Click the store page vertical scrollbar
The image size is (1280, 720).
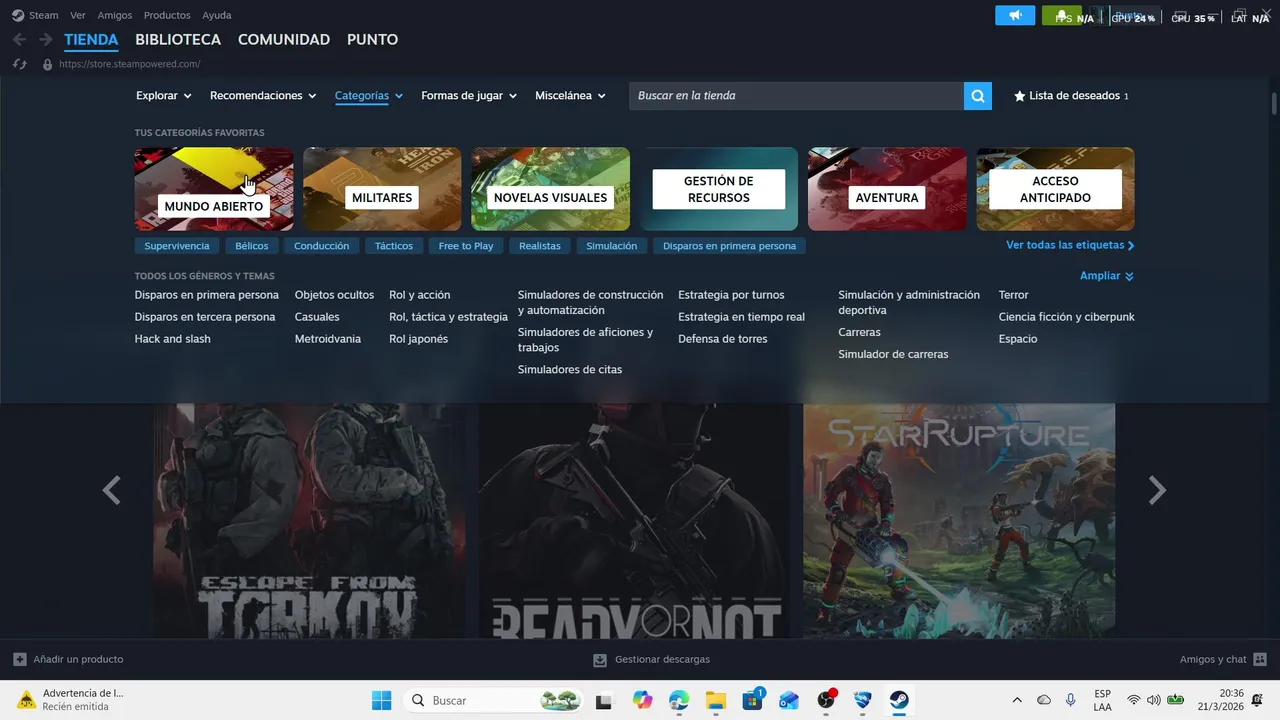[1274, 103]
